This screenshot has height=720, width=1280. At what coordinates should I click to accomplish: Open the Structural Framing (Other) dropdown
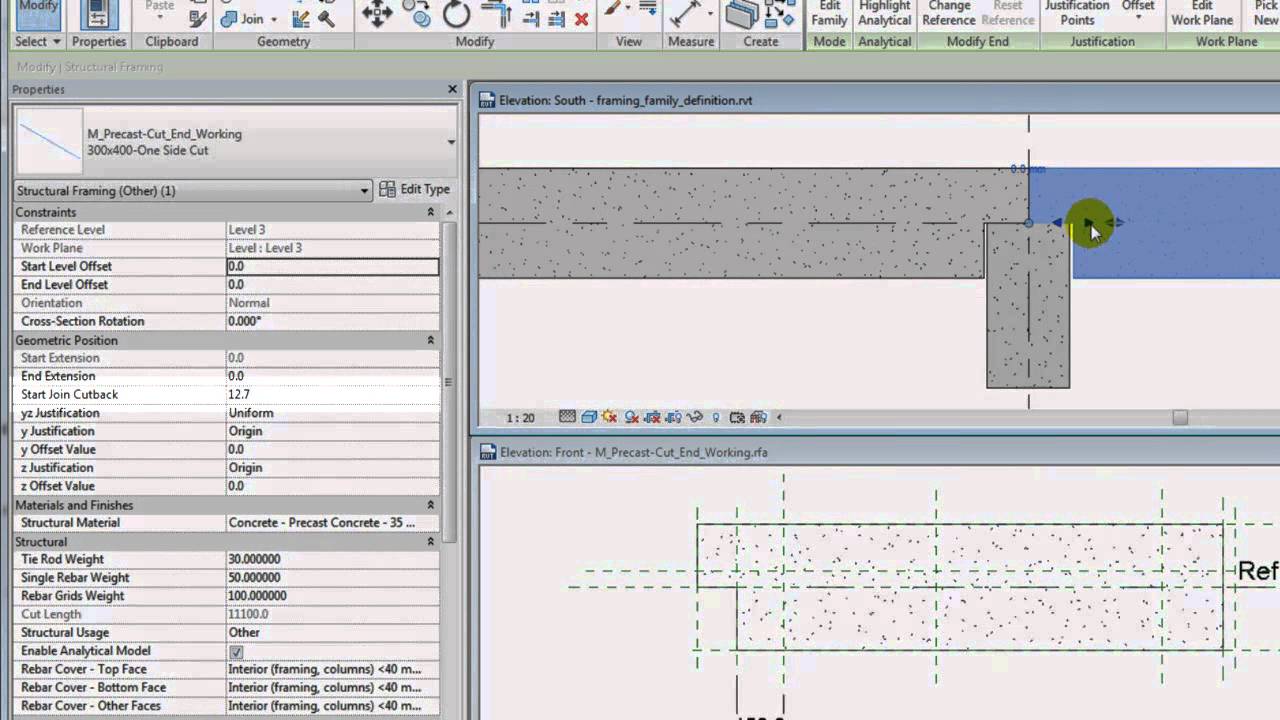click(364, 190)
